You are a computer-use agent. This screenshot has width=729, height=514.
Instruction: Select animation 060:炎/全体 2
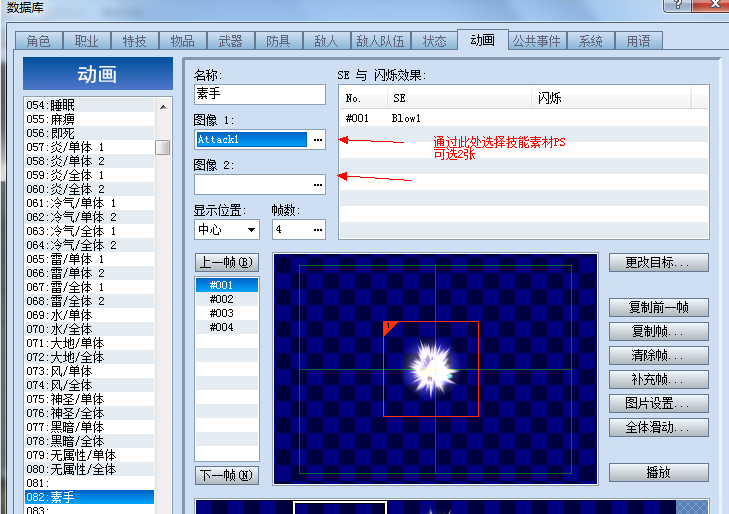point(89,189)
